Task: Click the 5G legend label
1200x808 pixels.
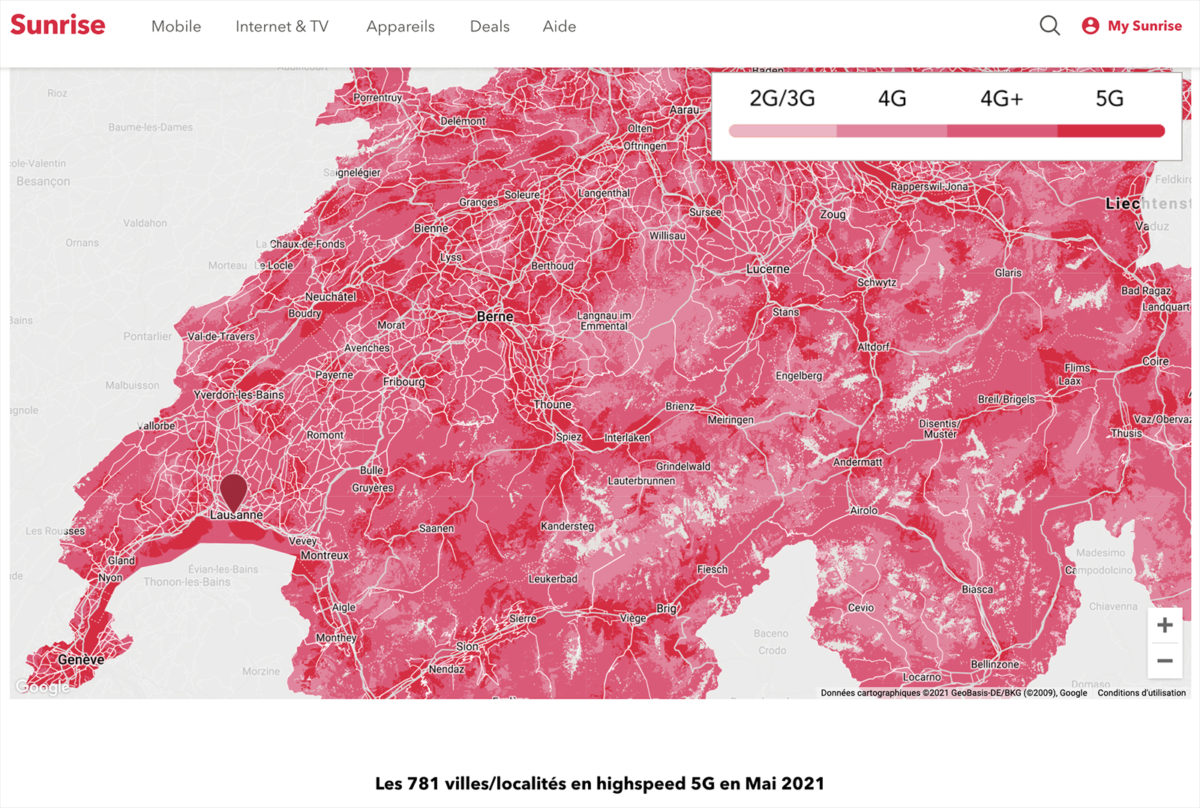Action: coord(1110,98)
